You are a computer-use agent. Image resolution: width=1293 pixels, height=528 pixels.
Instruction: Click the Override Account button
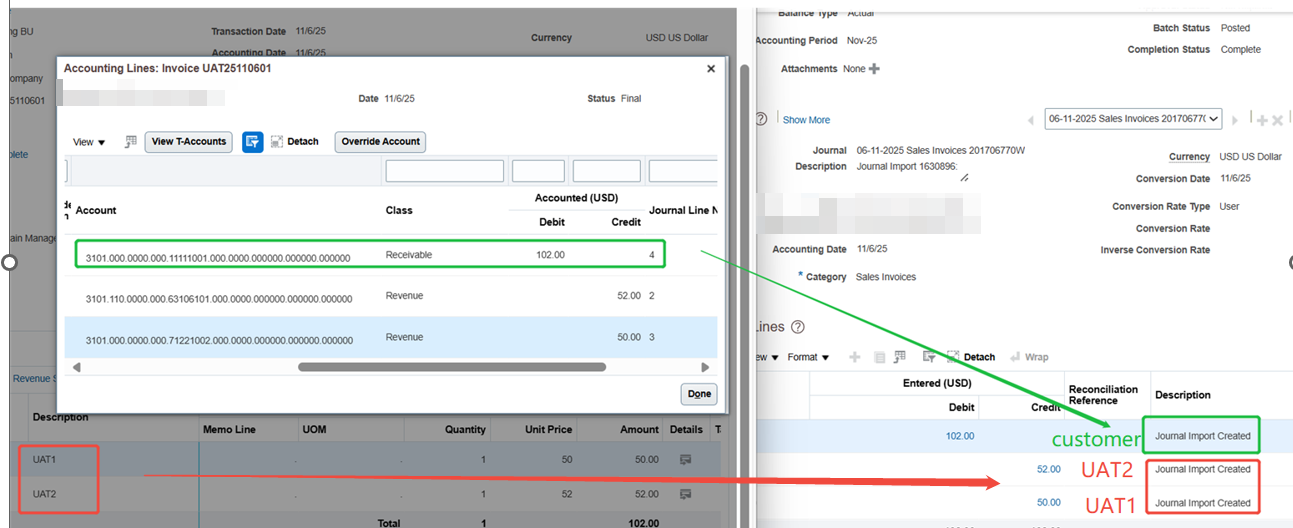point(380,142)
